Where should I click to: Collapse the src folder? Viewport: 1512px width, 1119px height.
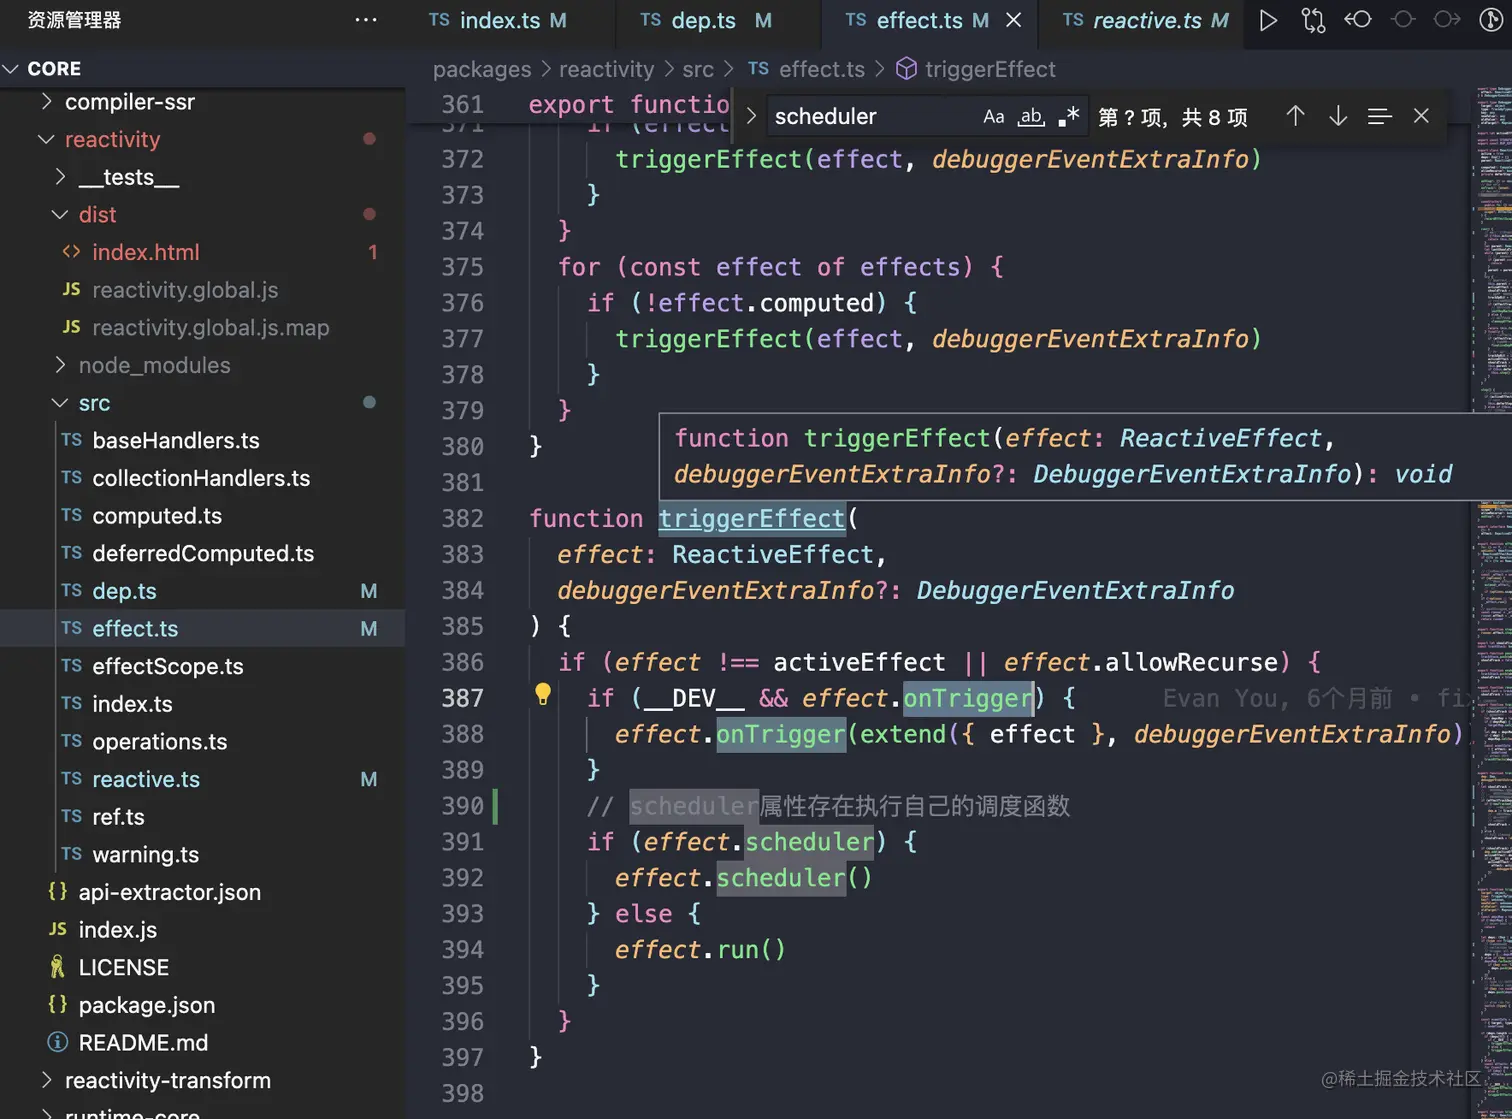click(x=60, y=402)
